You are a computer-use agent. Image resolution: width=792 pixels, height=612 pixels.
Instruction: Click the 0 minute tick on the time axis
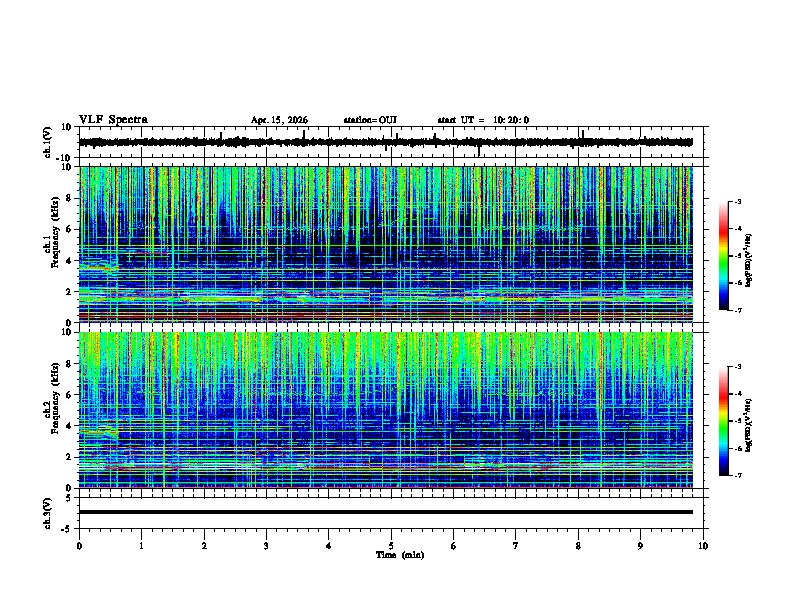[x=79, y=546]
